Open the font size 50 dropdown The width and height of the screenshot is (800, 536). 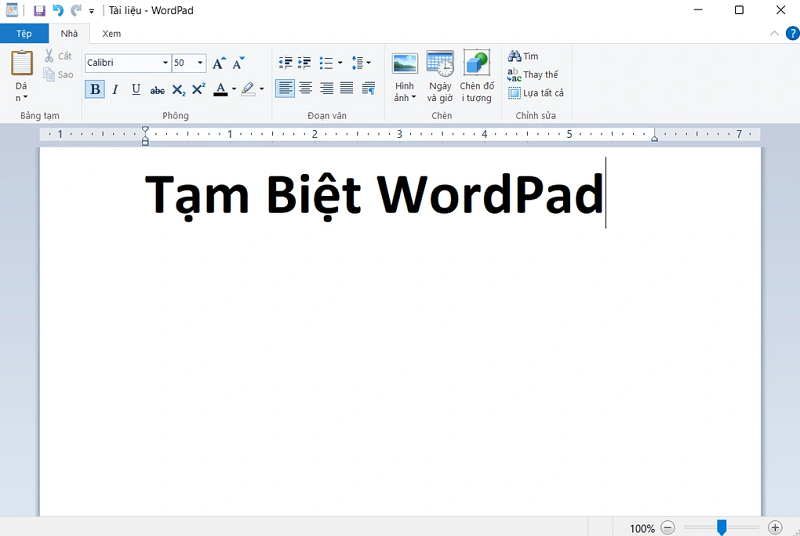click(x=200, y=63)
